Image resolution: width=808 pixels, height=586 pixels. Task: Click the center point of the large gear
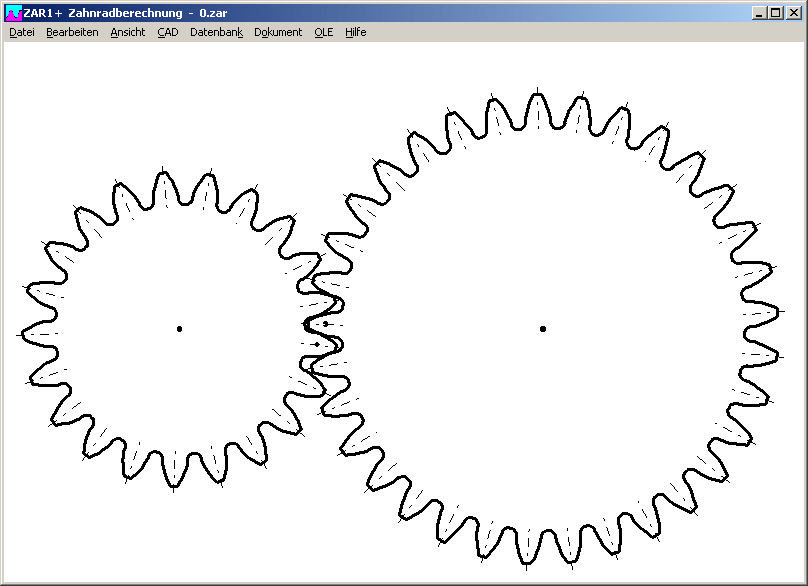click(543, 329)
